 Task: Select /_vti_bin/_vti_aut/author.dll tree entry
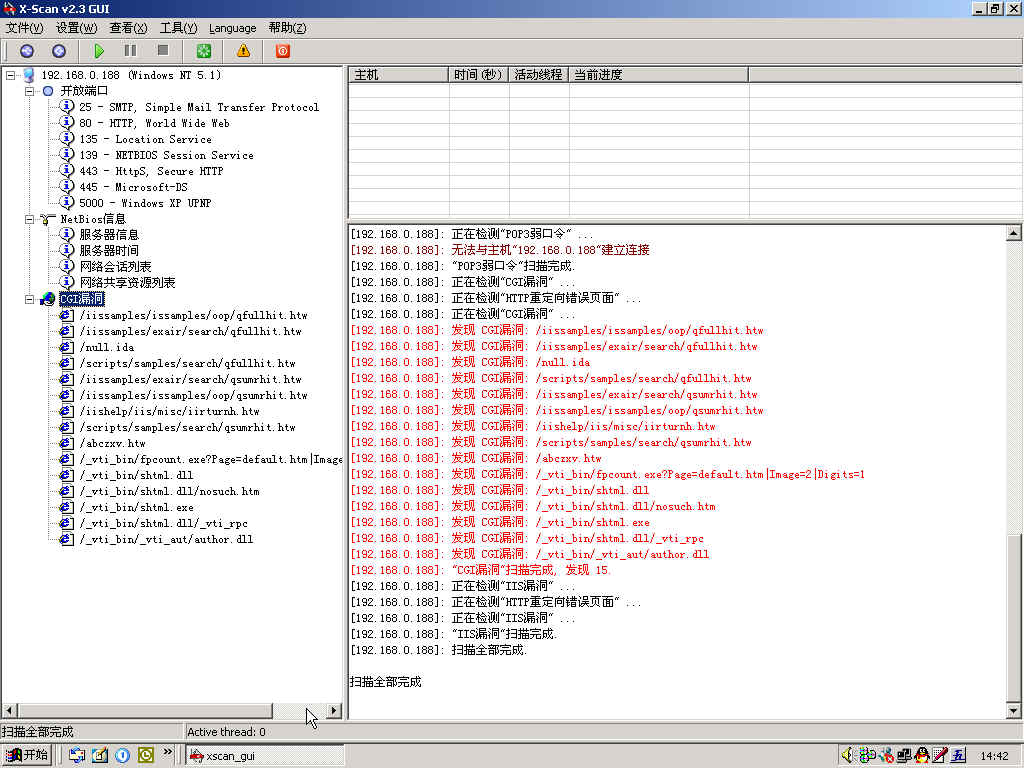[166, 539]
